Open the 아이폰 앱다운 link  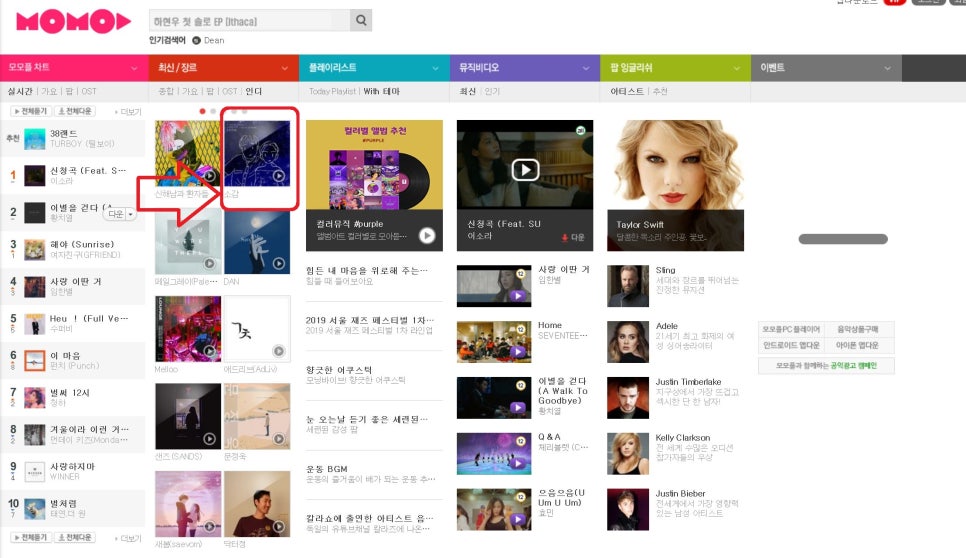[x=858, y=346]
